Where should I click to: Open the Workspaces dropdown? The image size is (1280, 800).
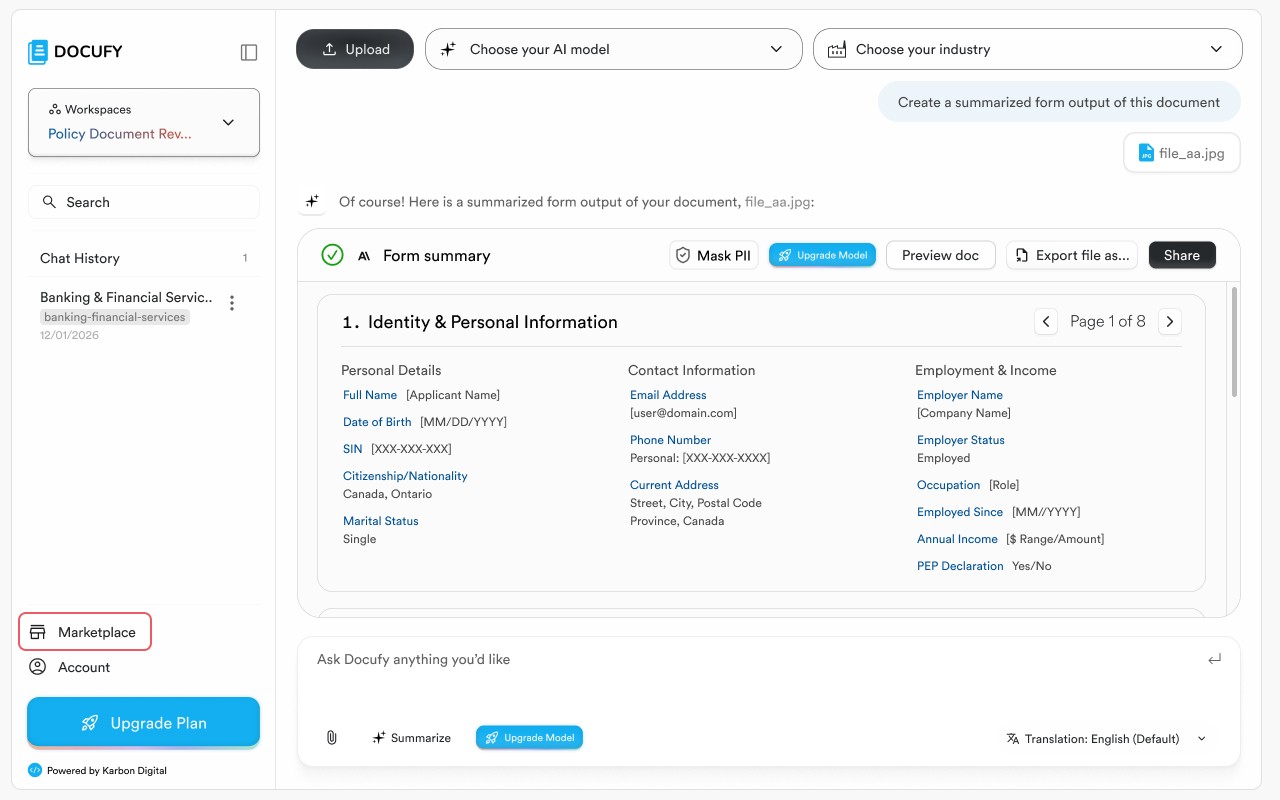pyautogui.click(x=144, y=122)
